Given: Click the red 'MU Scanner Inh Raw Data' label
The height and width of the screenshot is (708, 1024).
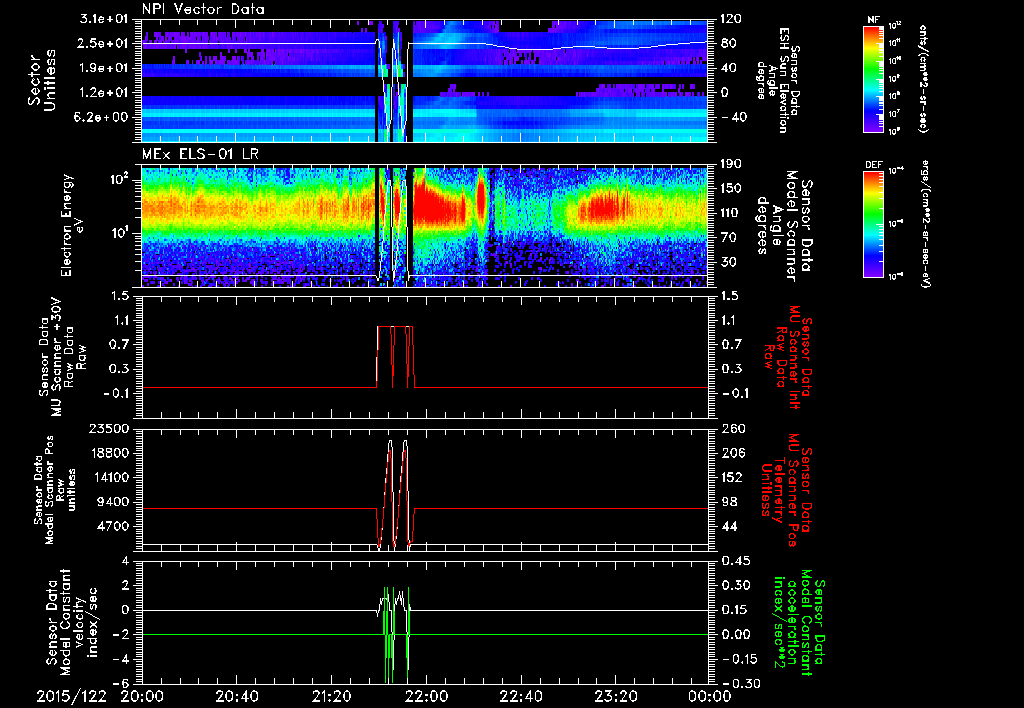Looking at the screenshot, I should (786, 359).
